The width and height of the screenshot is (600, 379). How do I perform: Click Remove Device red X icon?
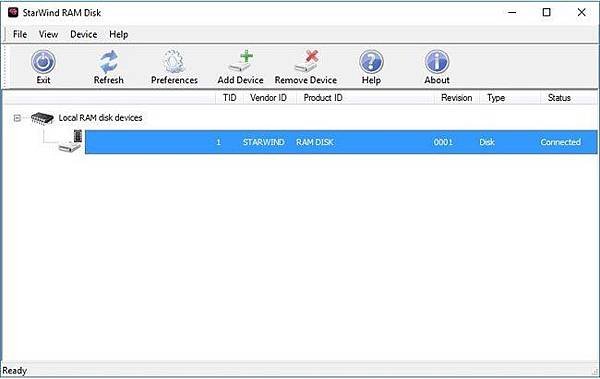(x=306, y=61)
